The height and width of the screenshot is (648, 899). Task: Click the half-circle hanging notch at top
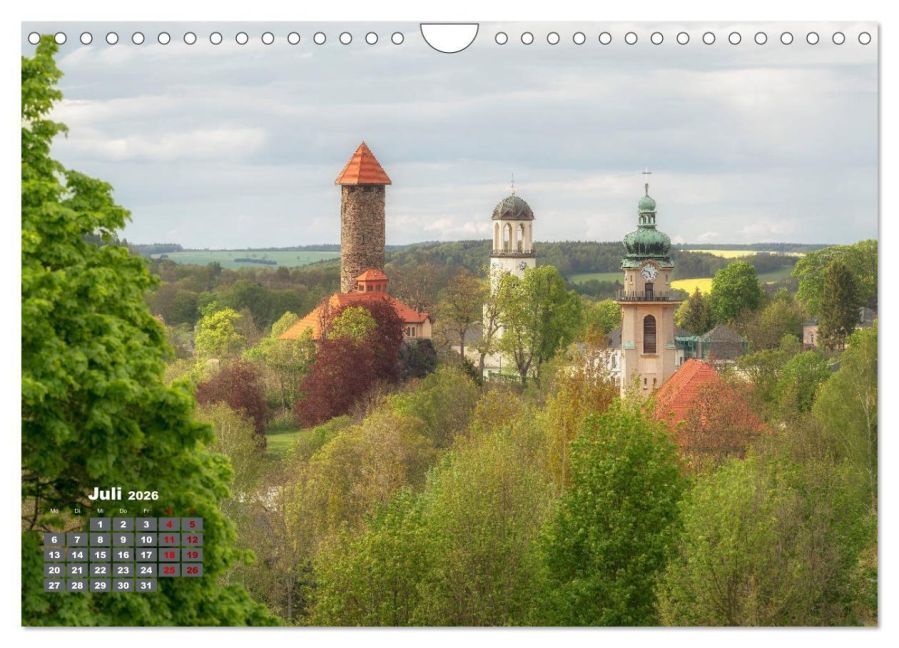tap(449, 36)
